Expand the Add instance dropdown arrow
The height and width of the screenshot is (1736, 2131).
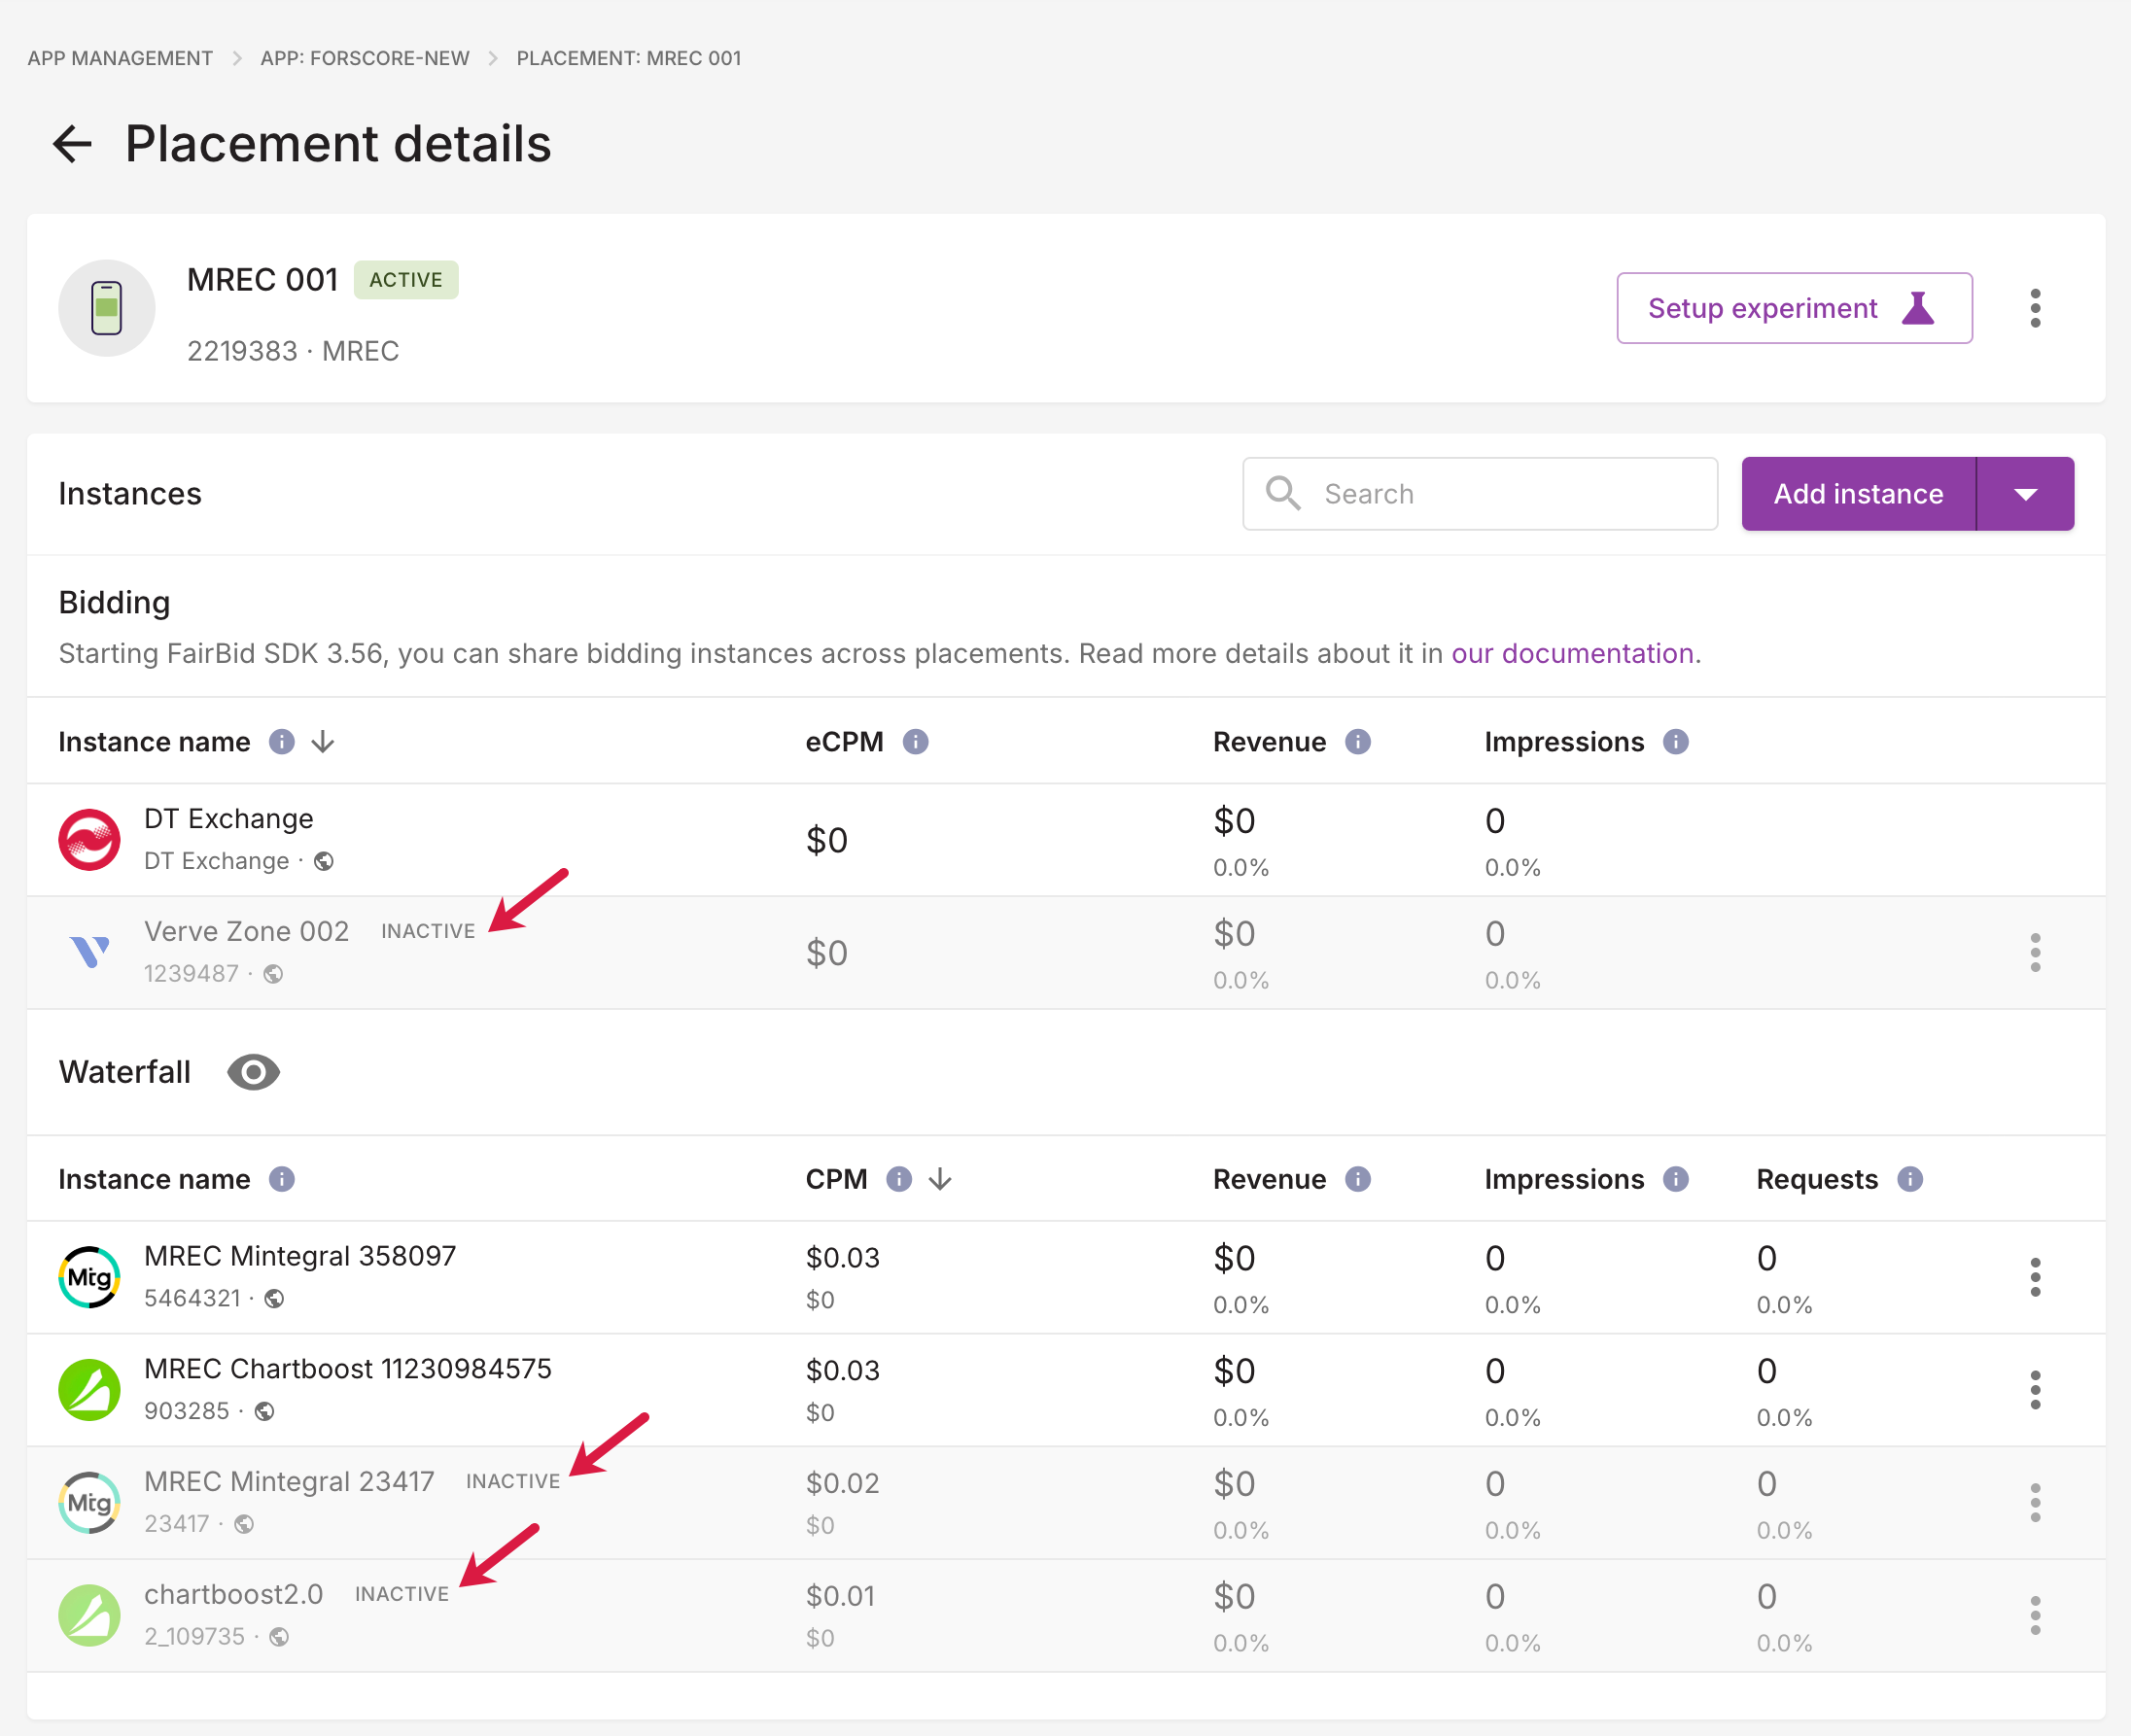tap(2025, 494)
